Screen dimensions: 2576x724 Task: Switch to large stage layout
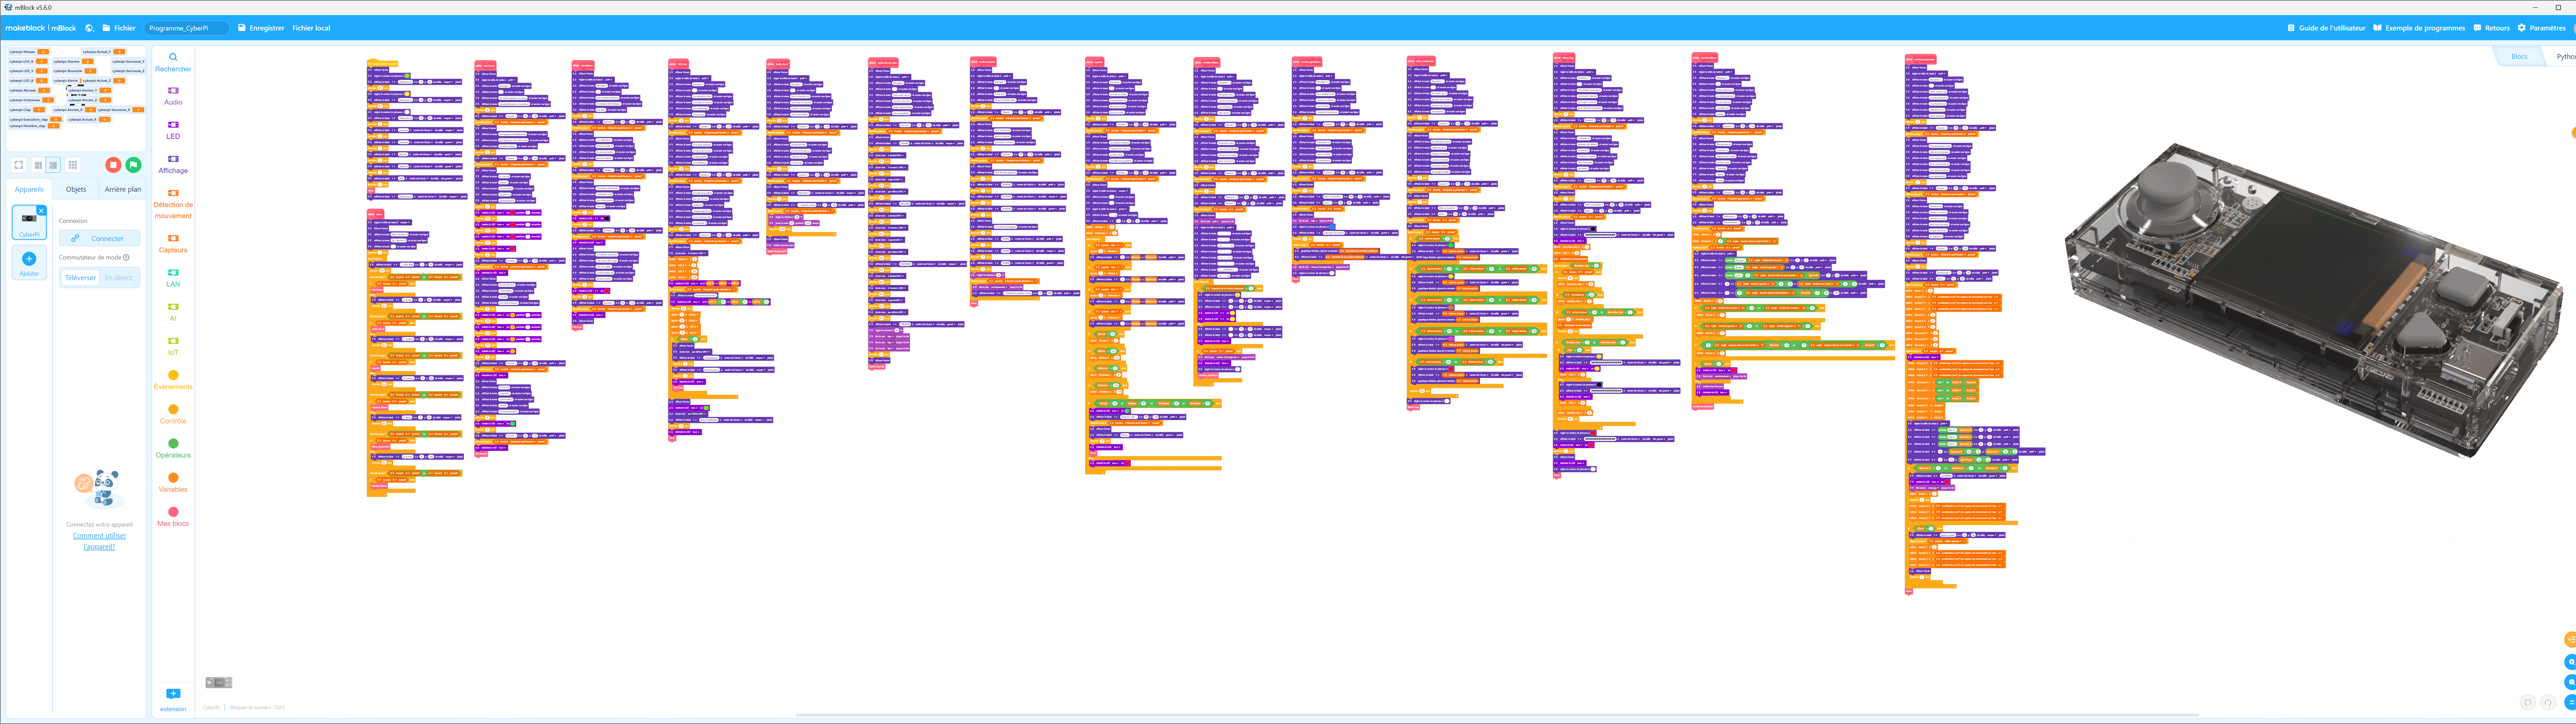53,165
